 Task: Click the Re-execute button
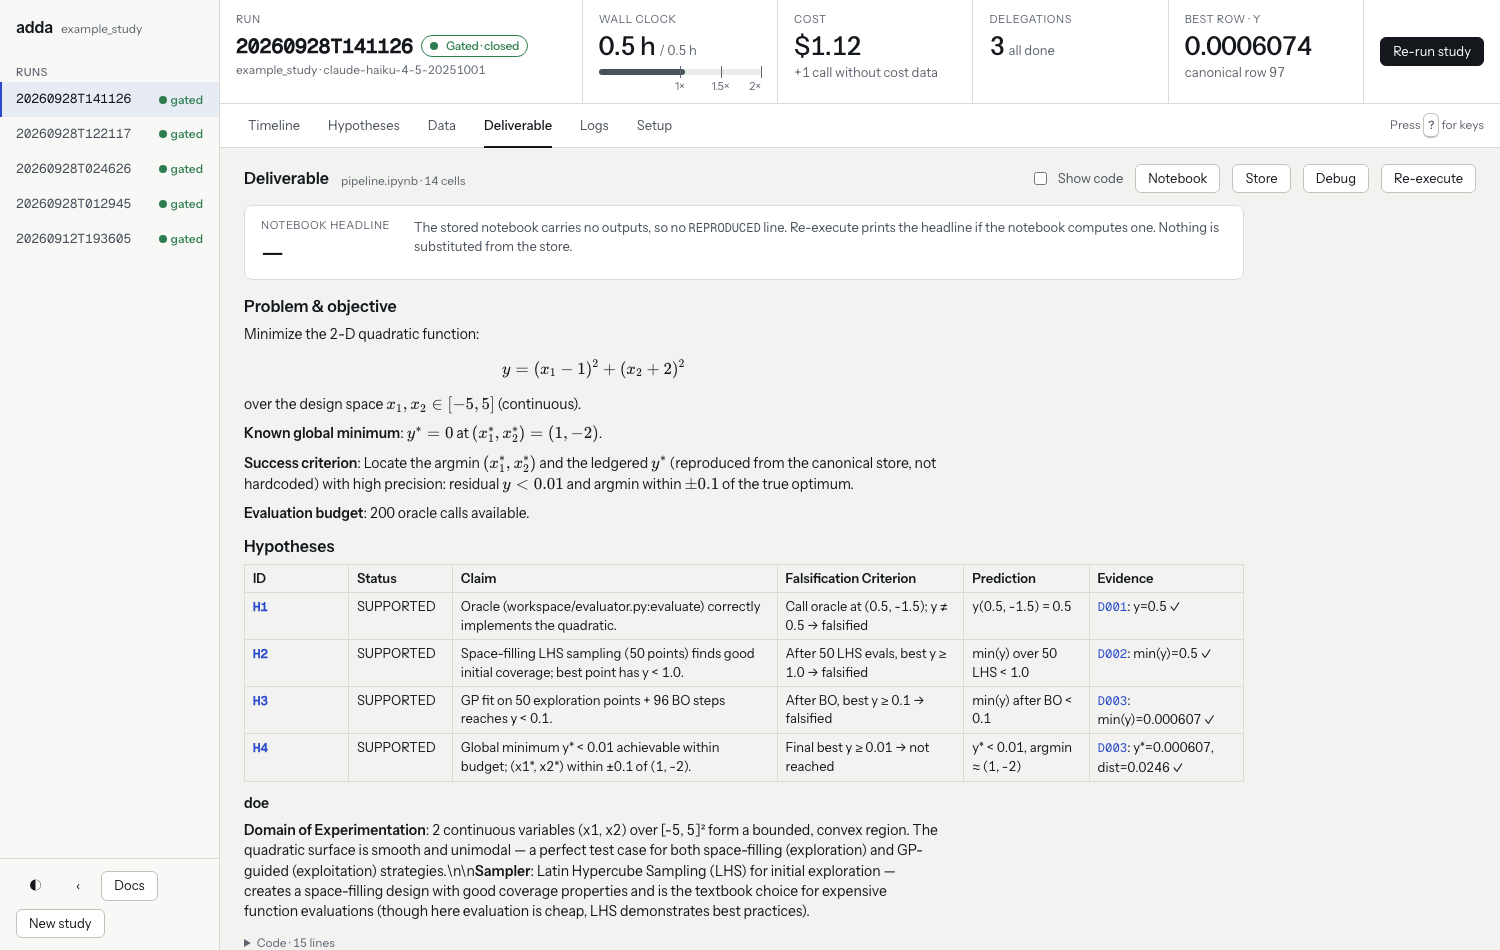tap(1428, 178)
